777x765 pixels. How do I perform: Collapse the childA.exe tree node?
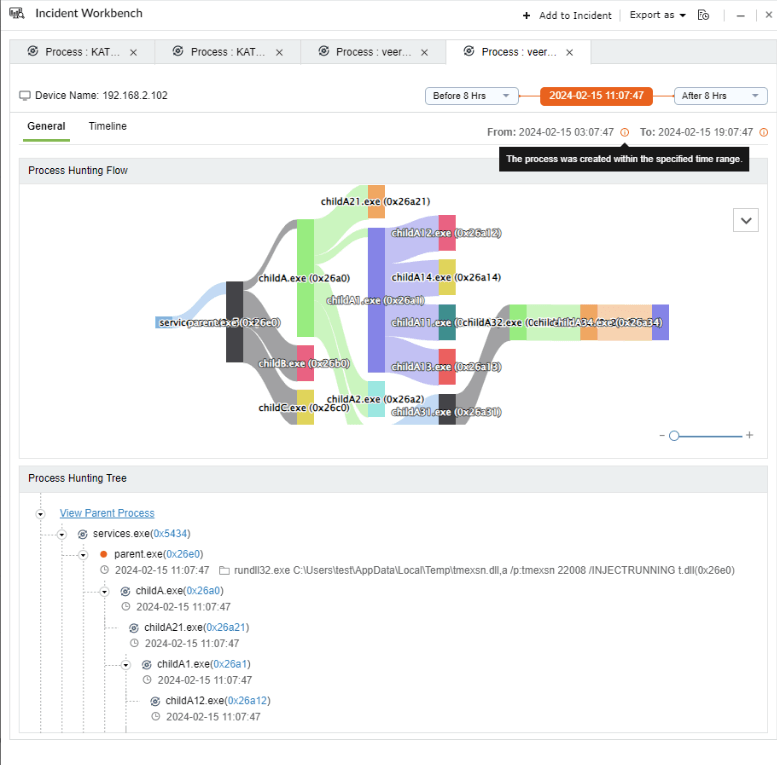105,592
